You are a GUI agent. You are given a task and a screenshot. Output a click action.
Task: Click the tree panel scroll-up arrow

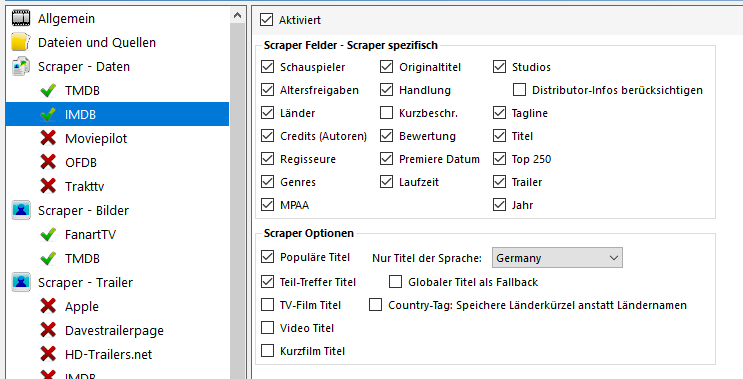point(237,16)
